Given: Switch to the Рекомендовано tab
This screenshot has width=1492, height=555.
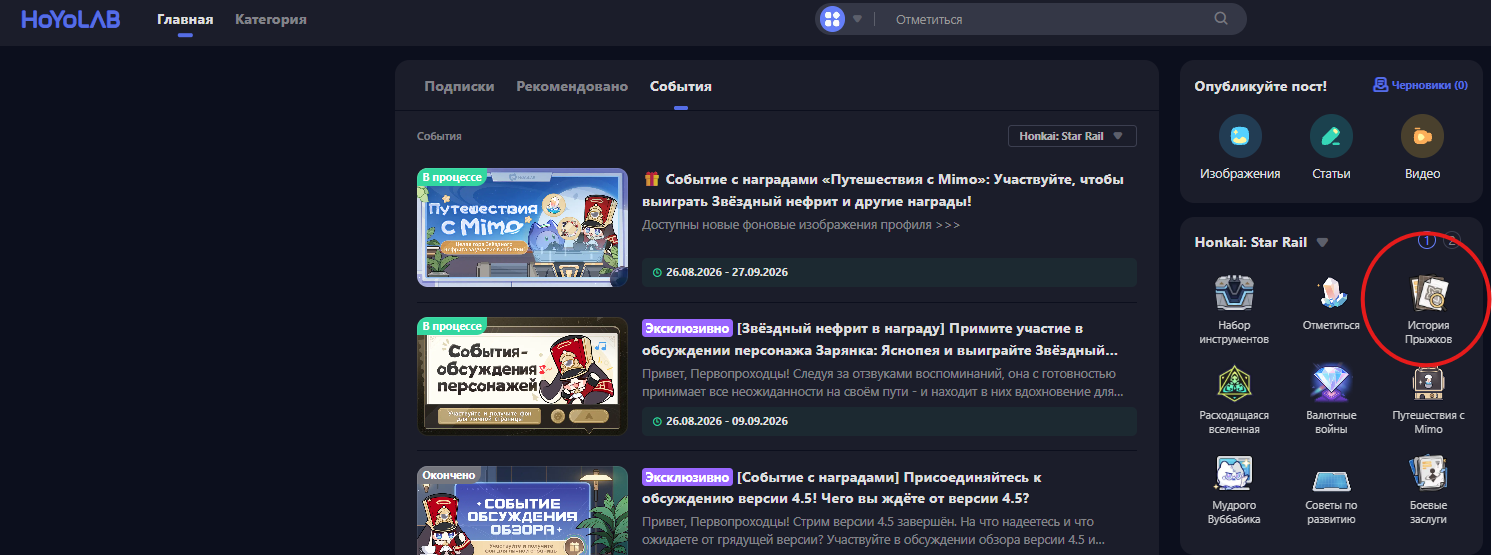Looking at the screenshot, I should pos(572,86).
